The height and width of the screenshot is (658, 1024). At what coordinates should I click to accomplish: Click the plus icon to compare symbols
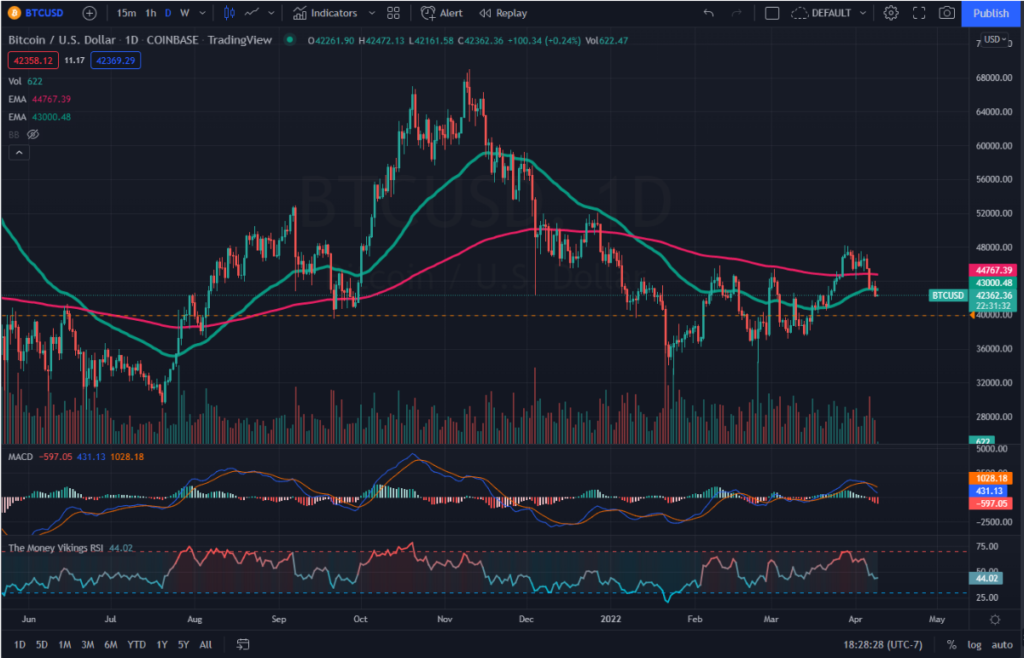pyautogui.click(x=89, y=13)
